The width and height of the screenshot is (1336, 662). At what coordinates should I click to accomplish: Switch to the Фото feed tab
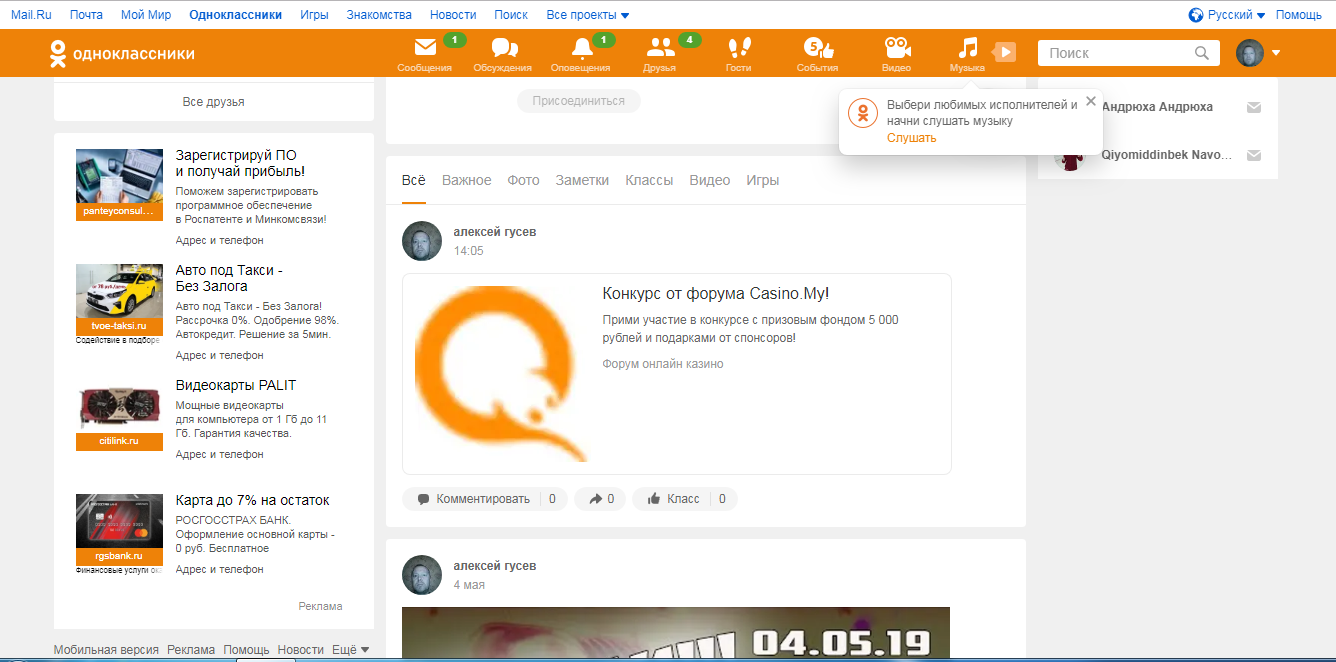pos(523,180)
